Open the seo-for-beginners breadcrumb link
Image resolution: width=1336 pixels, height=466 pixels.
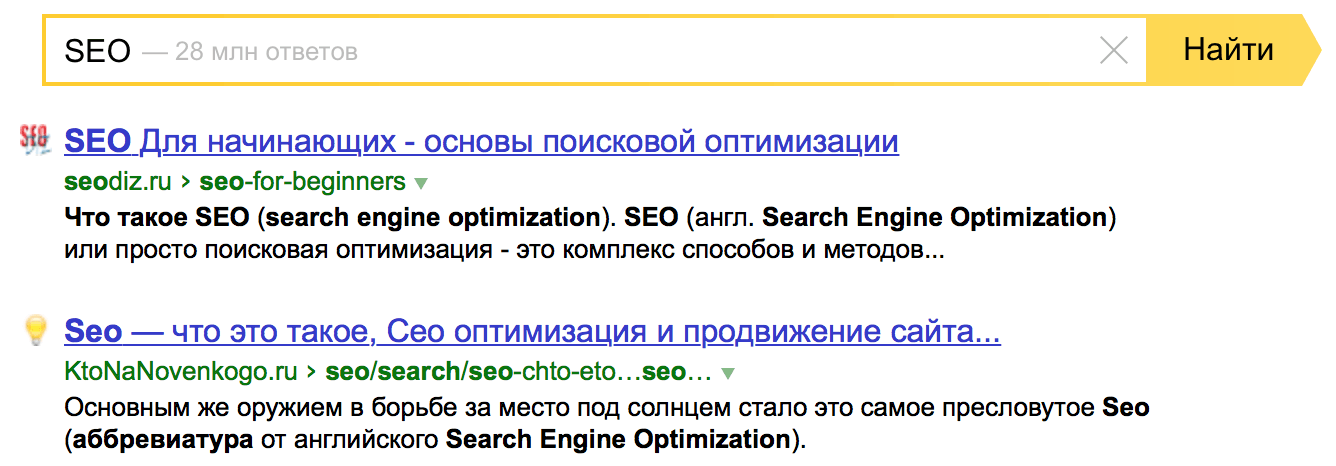pyautogui.click(x=302, y=181)
